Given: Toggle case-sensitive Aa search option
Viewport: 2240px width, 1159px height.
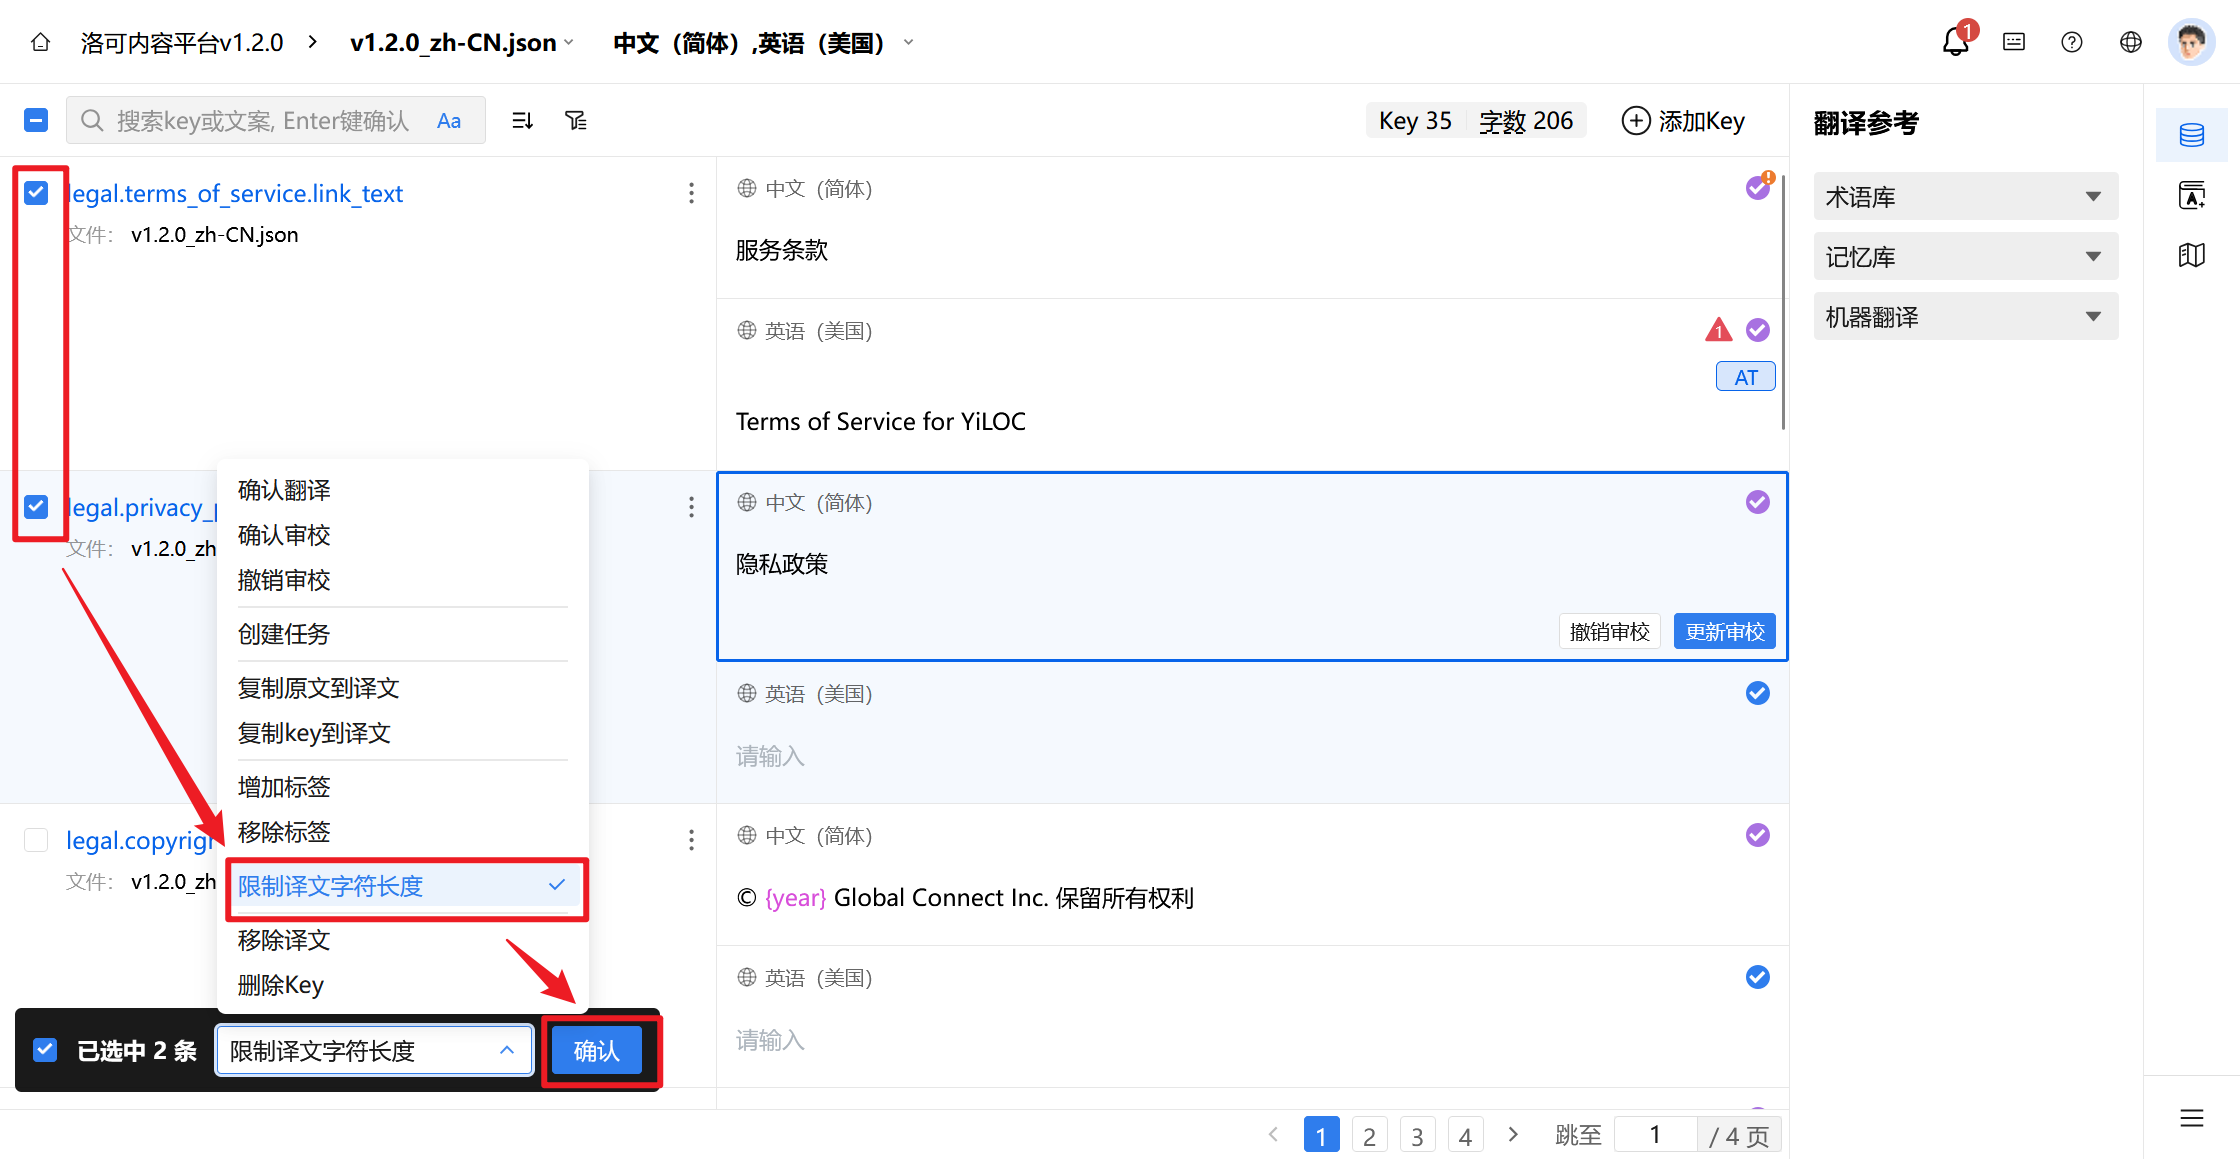Looking at the screenshot, I should [x=449, y=121].
